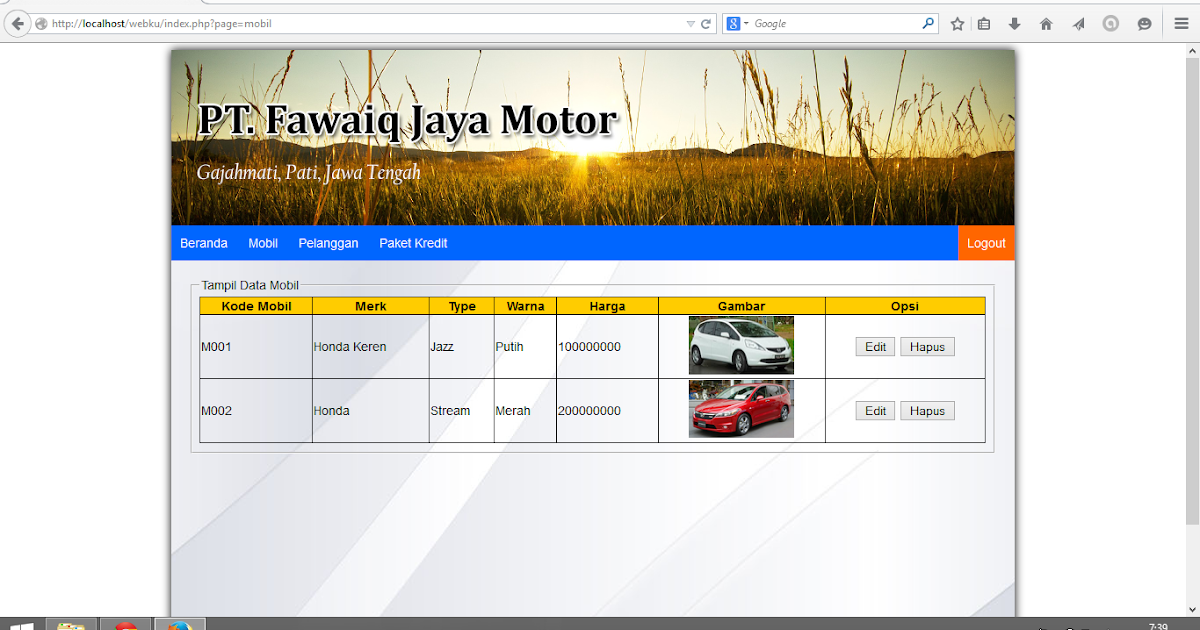Select the M001 code cell
Viewport: 1200px width, 630px height.
256,347
